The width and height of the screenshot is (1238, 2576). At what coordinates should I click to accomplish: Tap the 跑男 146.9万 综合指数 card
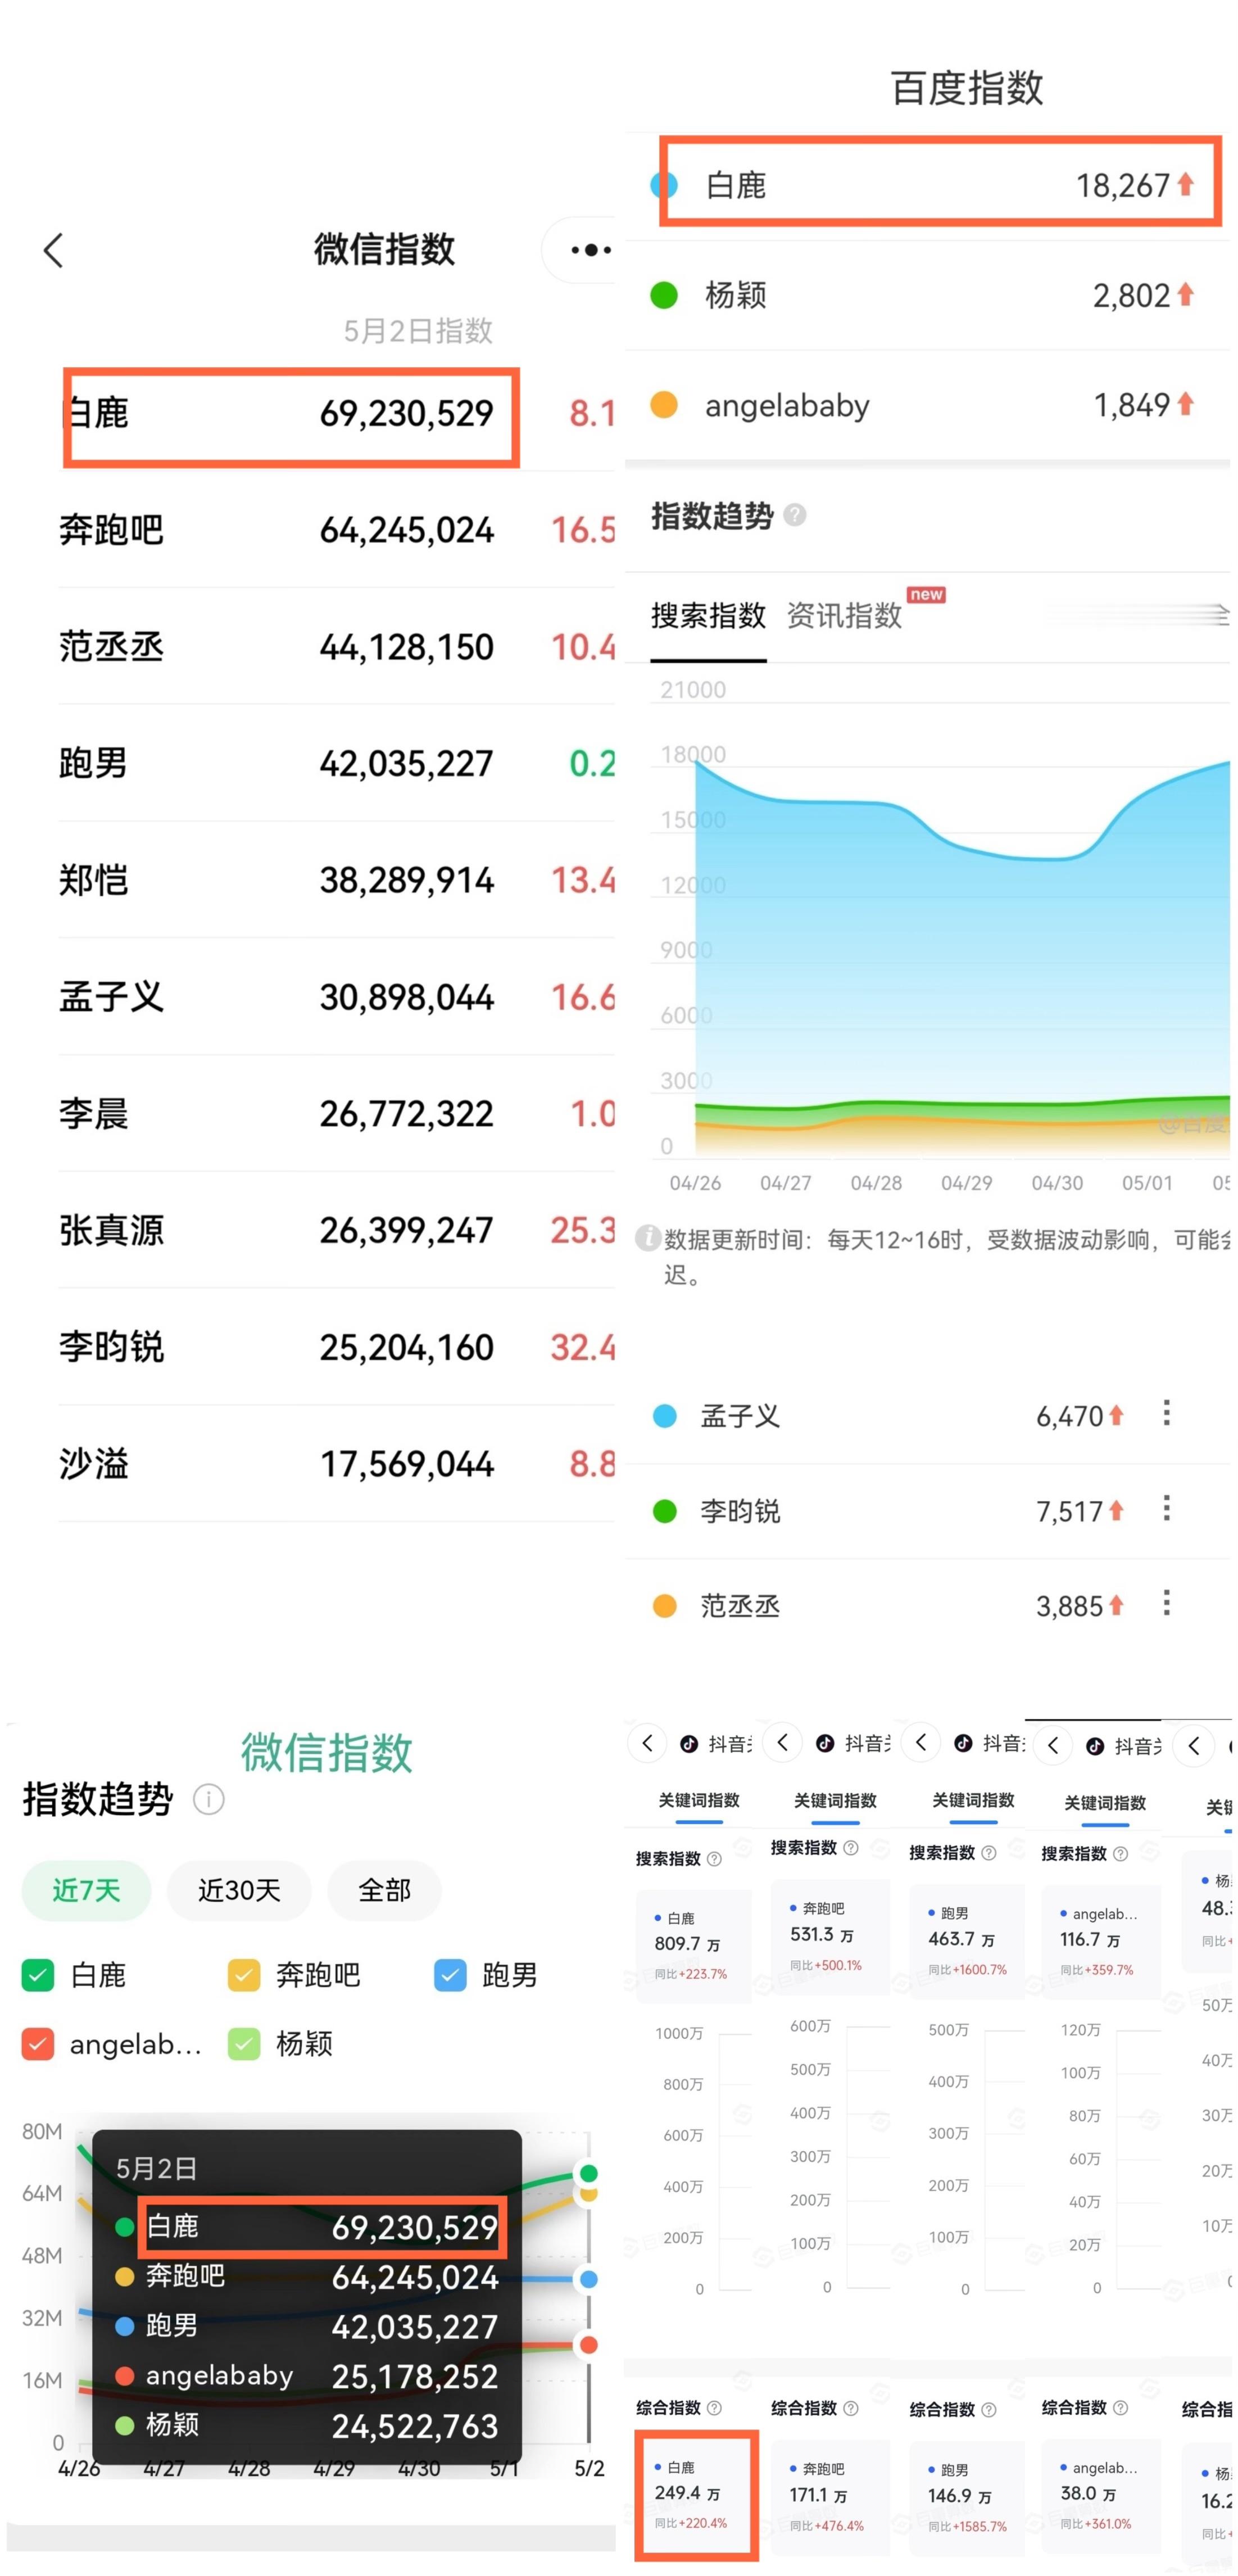[967, 2499]
